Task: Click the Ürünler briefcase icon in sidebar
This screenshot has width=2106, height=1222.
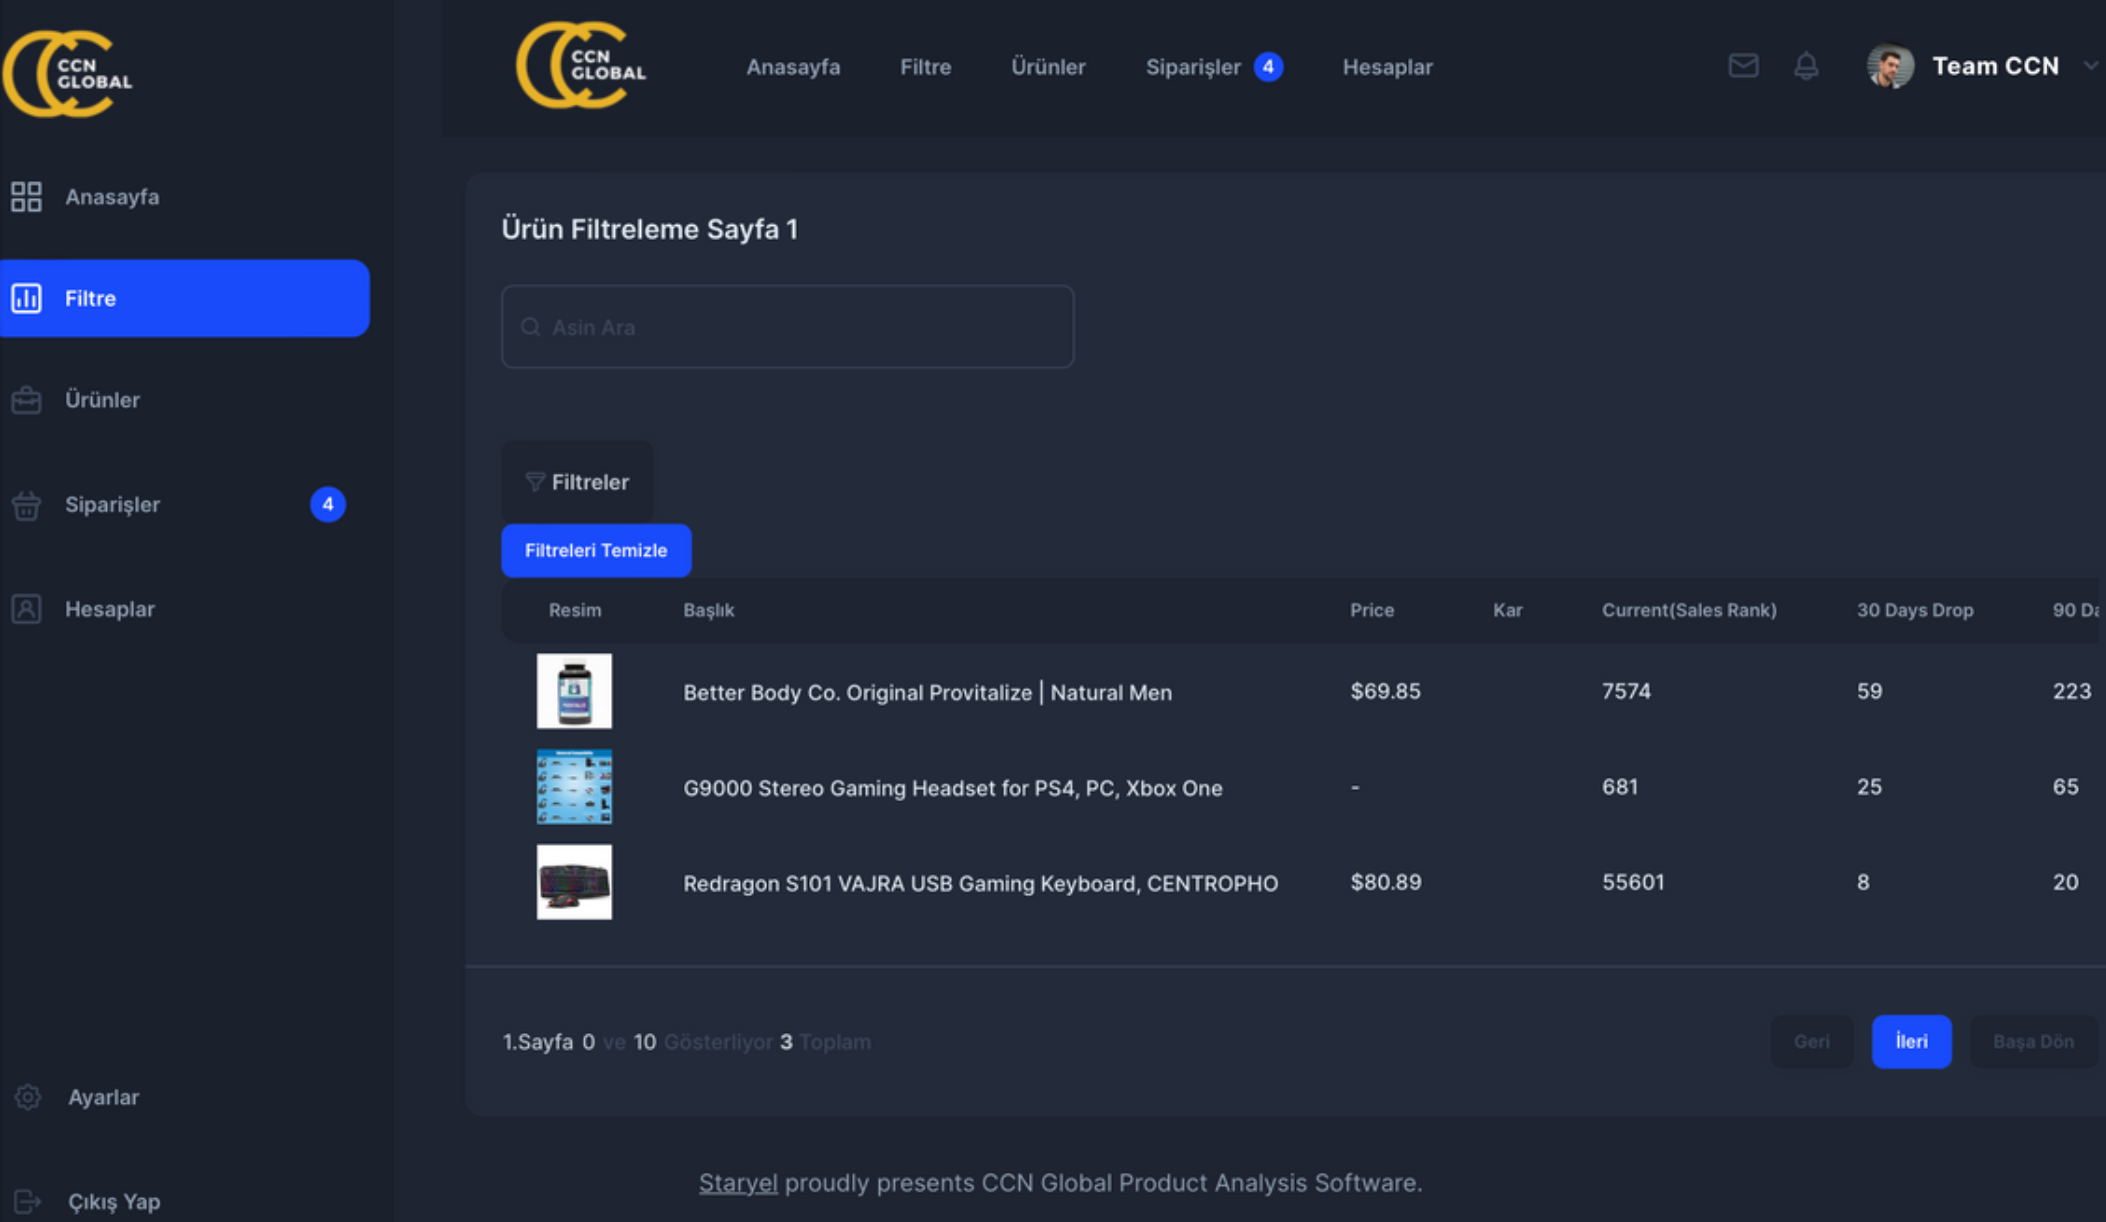Action: [26, 400]
